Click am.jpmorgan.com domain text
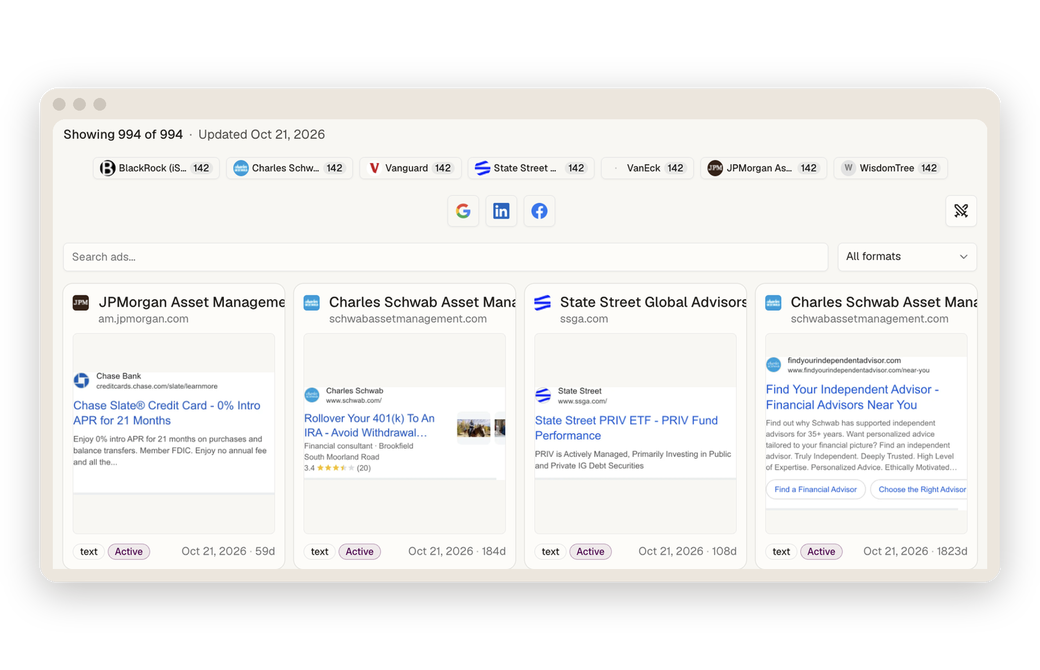Screen dimensions: 1040x670 point(143,318)
